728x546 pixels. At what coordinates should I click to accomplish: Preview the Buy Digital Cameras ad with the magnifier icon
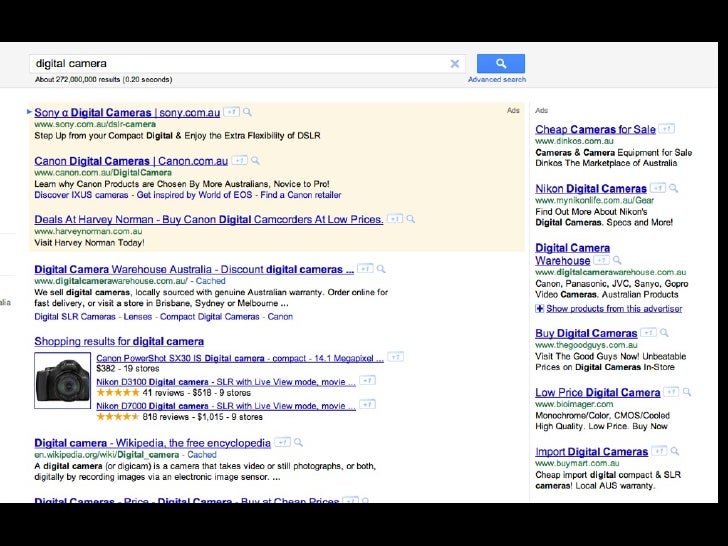665,332
